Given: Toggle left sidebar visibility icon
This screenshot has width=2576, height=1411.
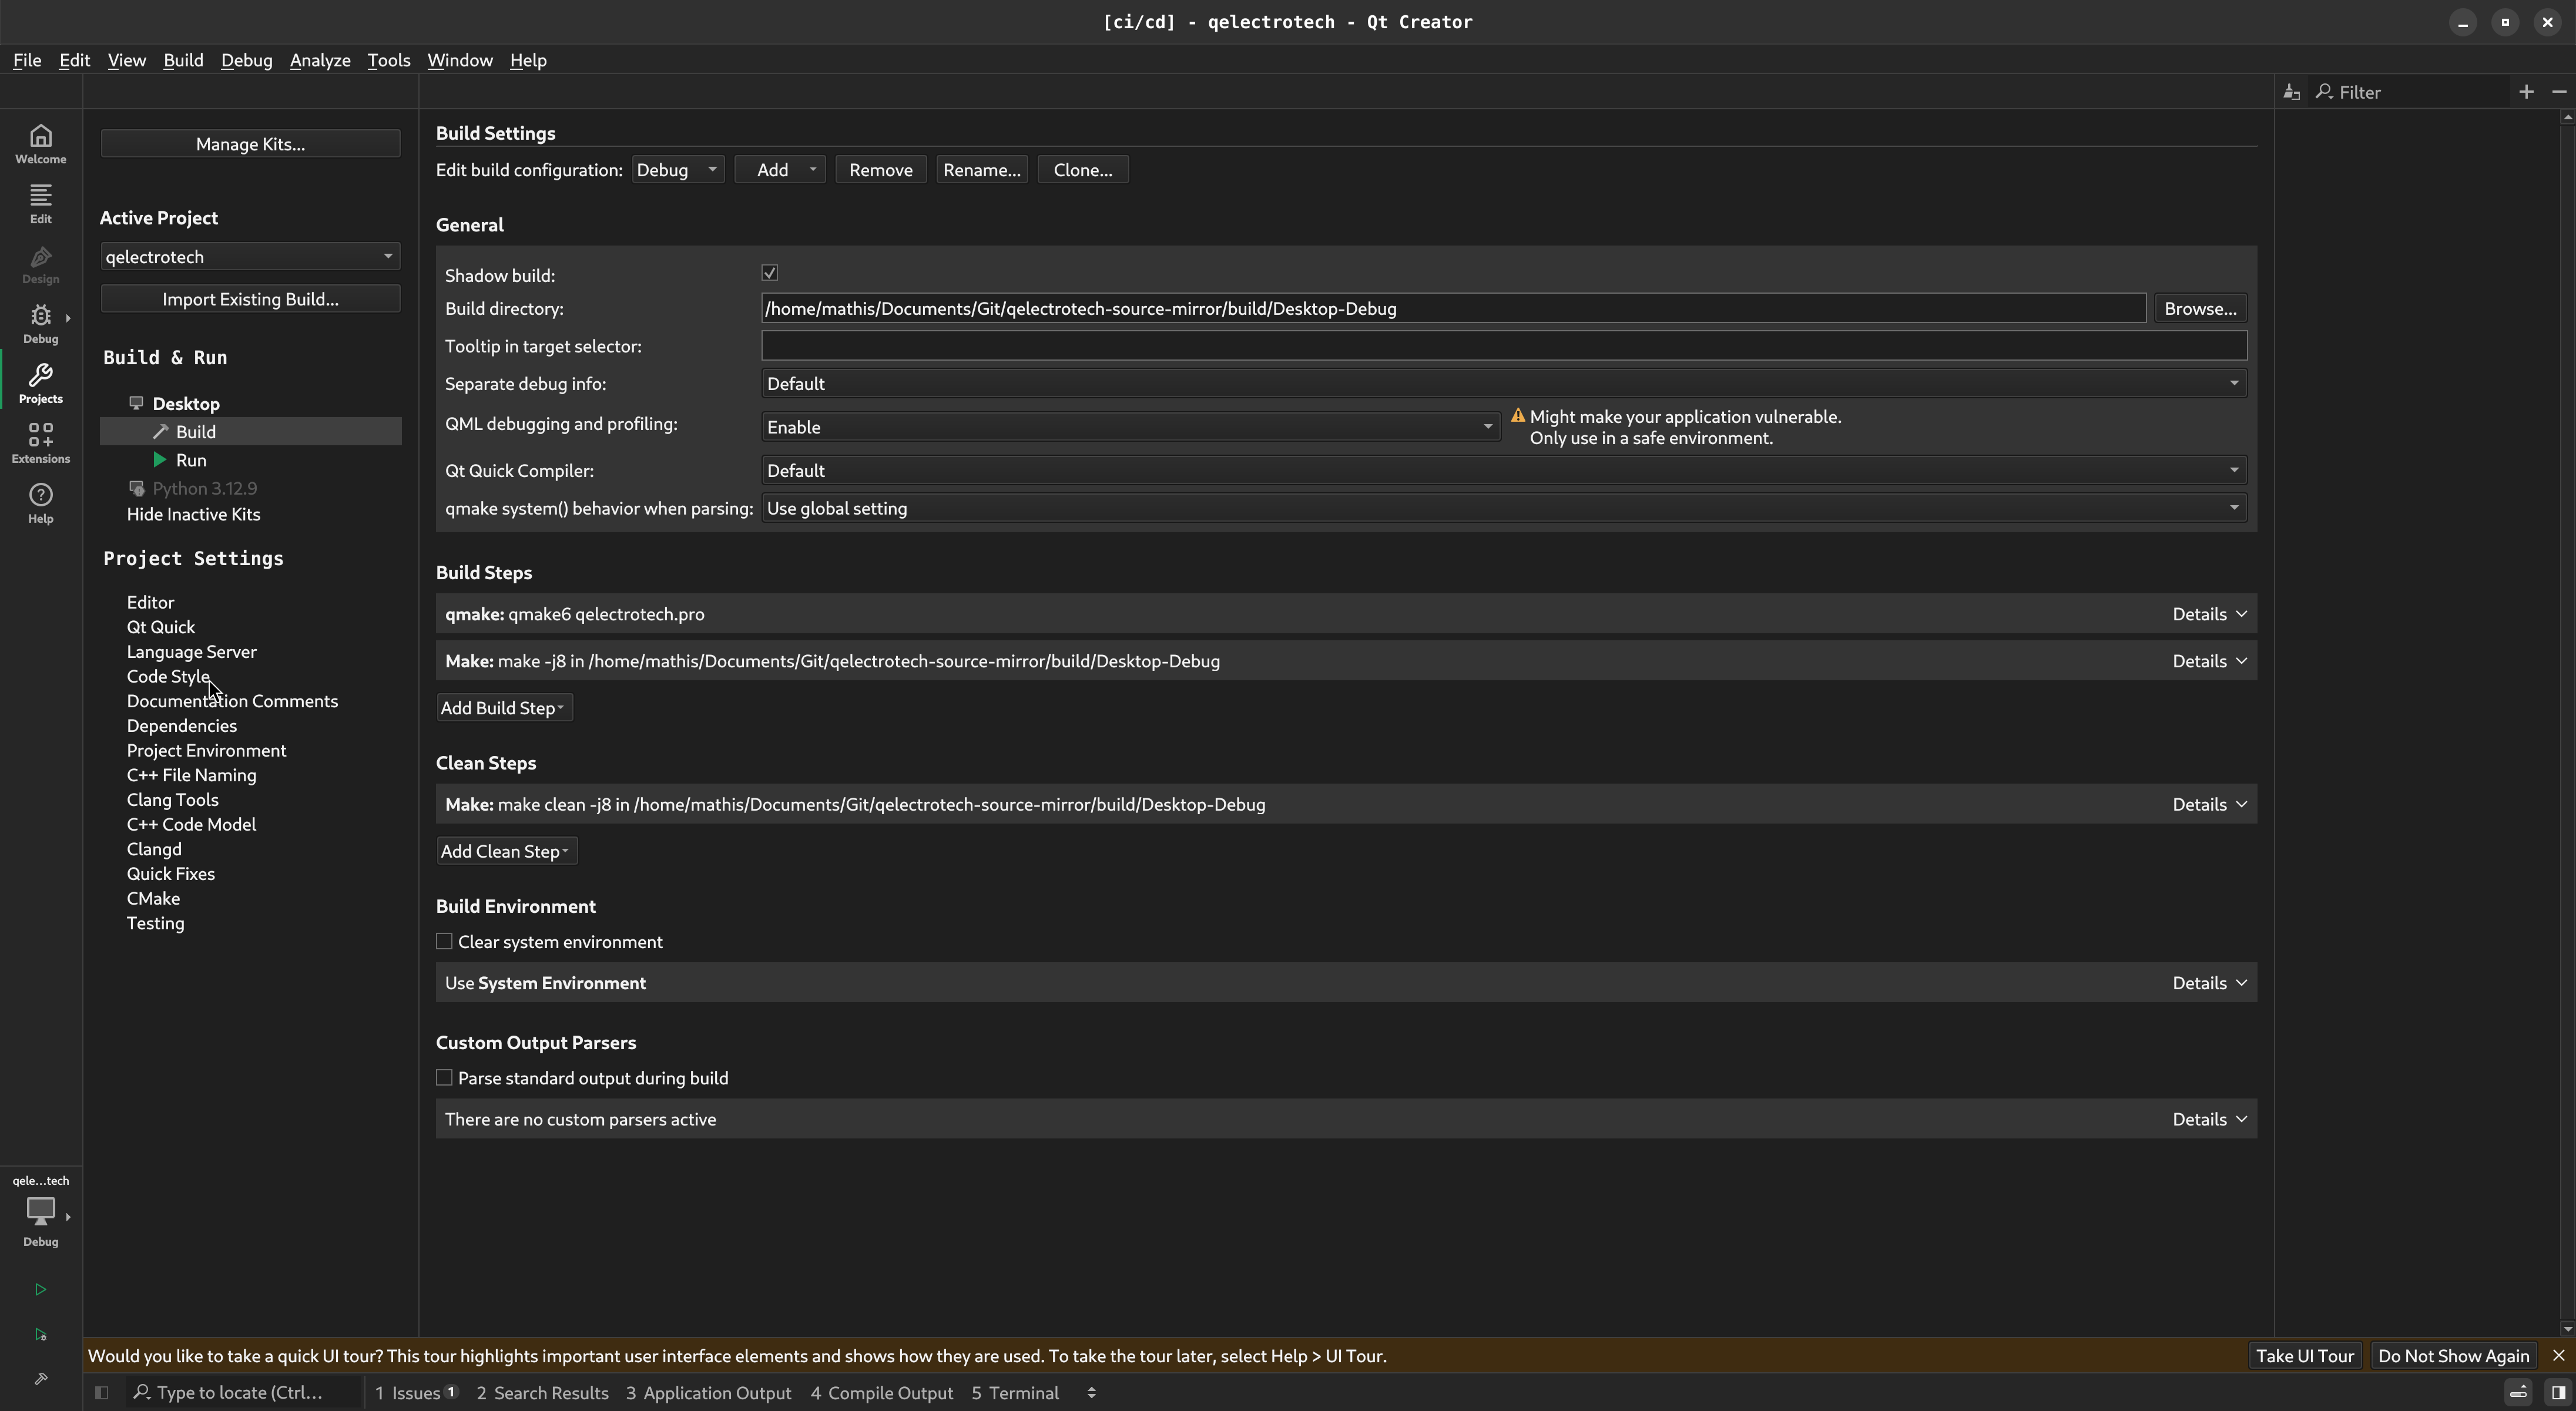Looking at the screenshot, I should pyautogui.click(x=101, y=1392).
